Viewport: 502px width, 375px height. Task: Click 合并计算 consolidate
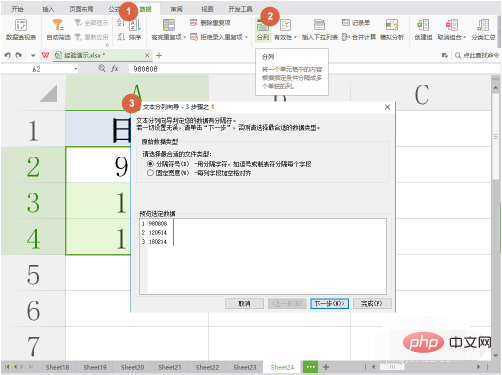tap(359, 37)
